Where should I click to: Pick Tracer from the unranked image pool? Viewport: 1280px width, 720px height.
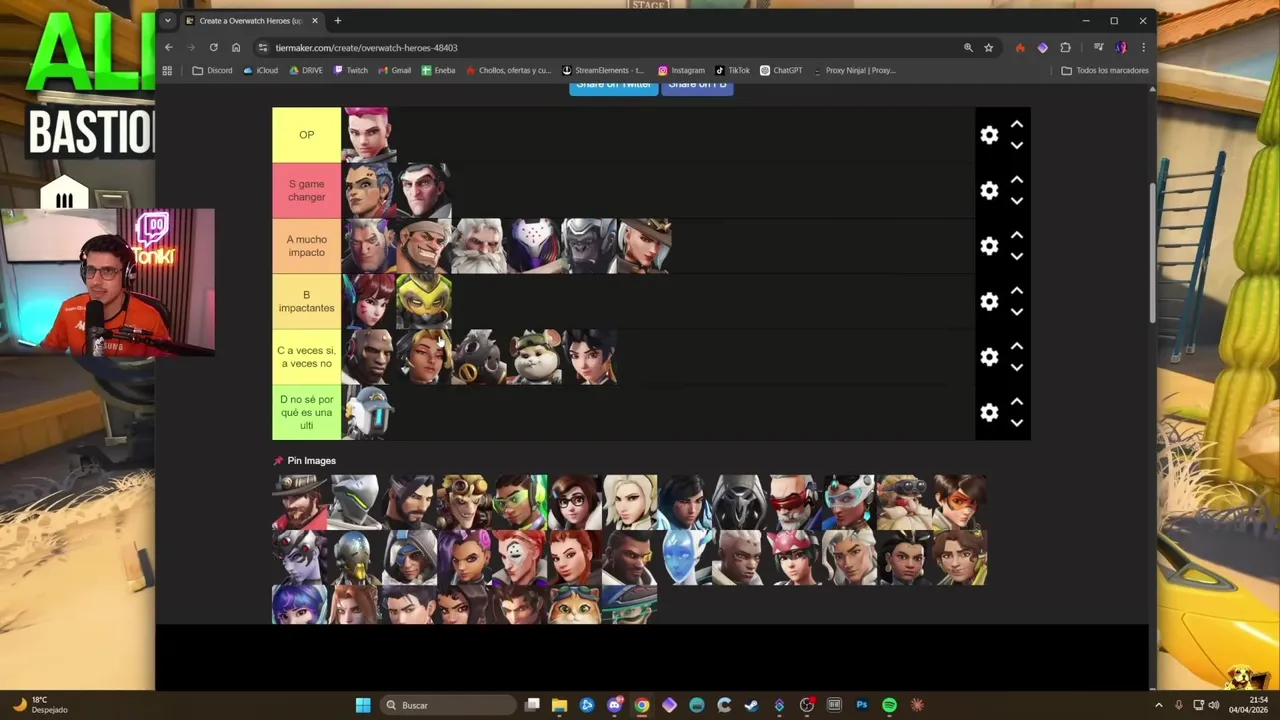(x=959, y=502)
